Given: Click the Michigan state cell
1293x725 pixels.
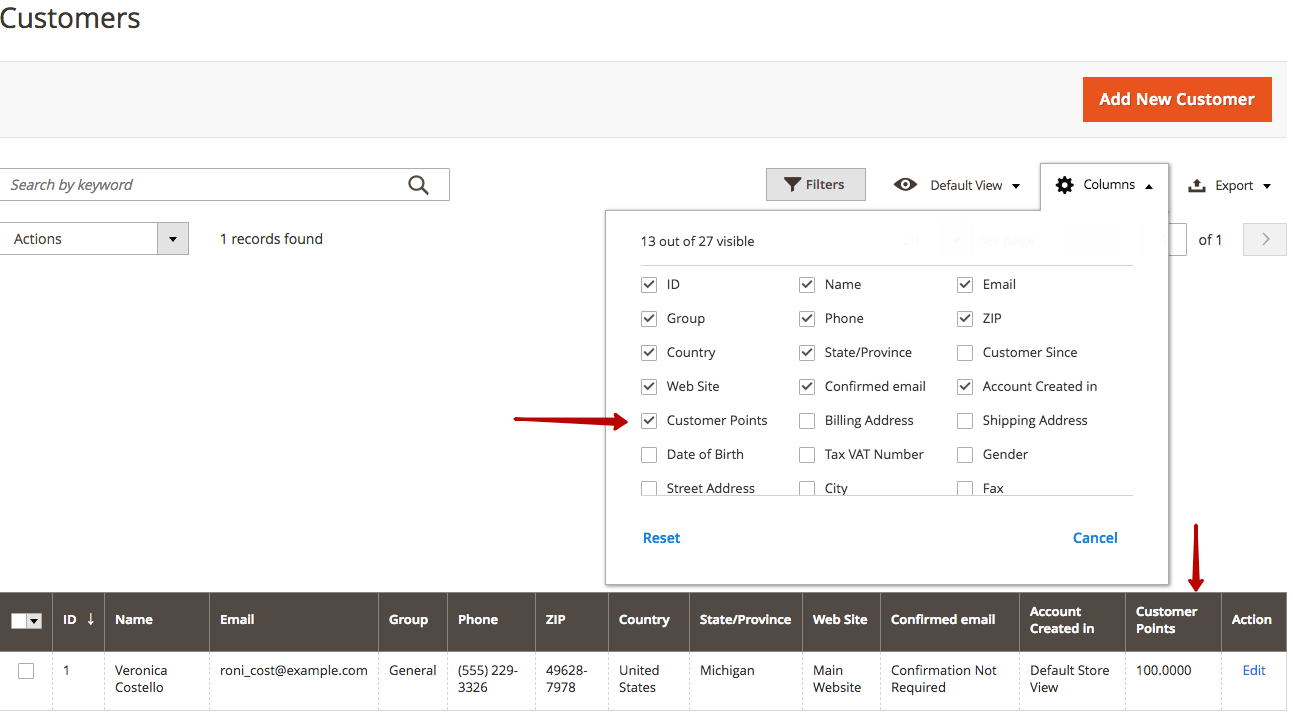Looking at the screenshot, I should 729,671.
